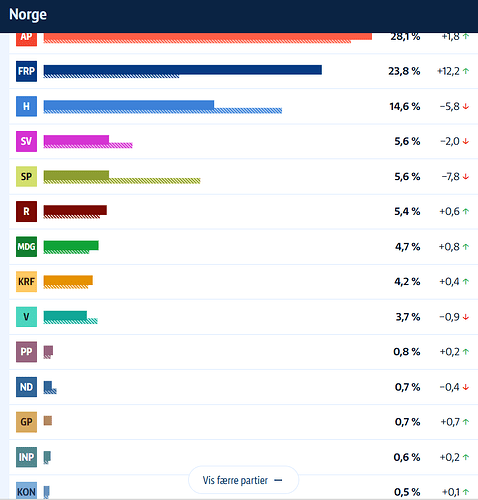The height and width of the screenshot is (500, 478).
Task: Click the H change value −5,8
Action: click(450, 106)
